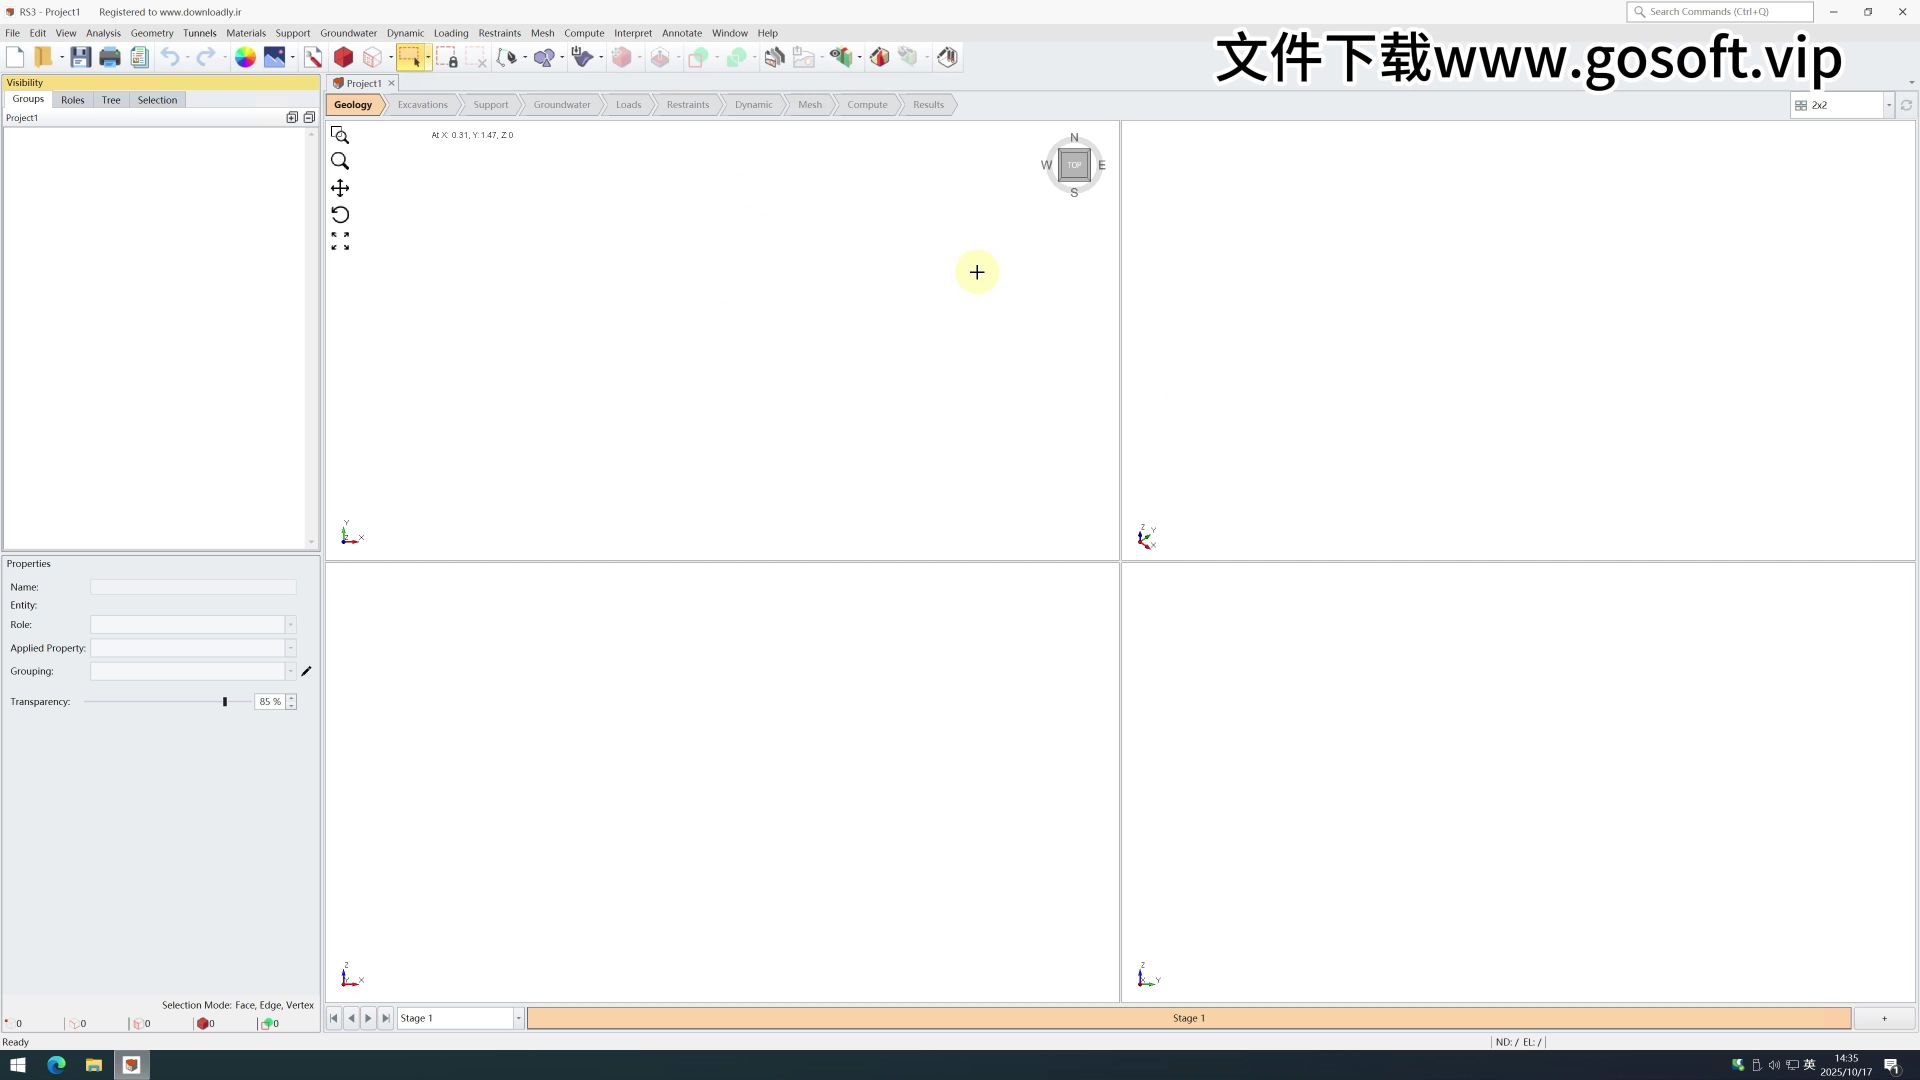
Task: Click the Search Commands input field
Action: tap(1720, 12)
